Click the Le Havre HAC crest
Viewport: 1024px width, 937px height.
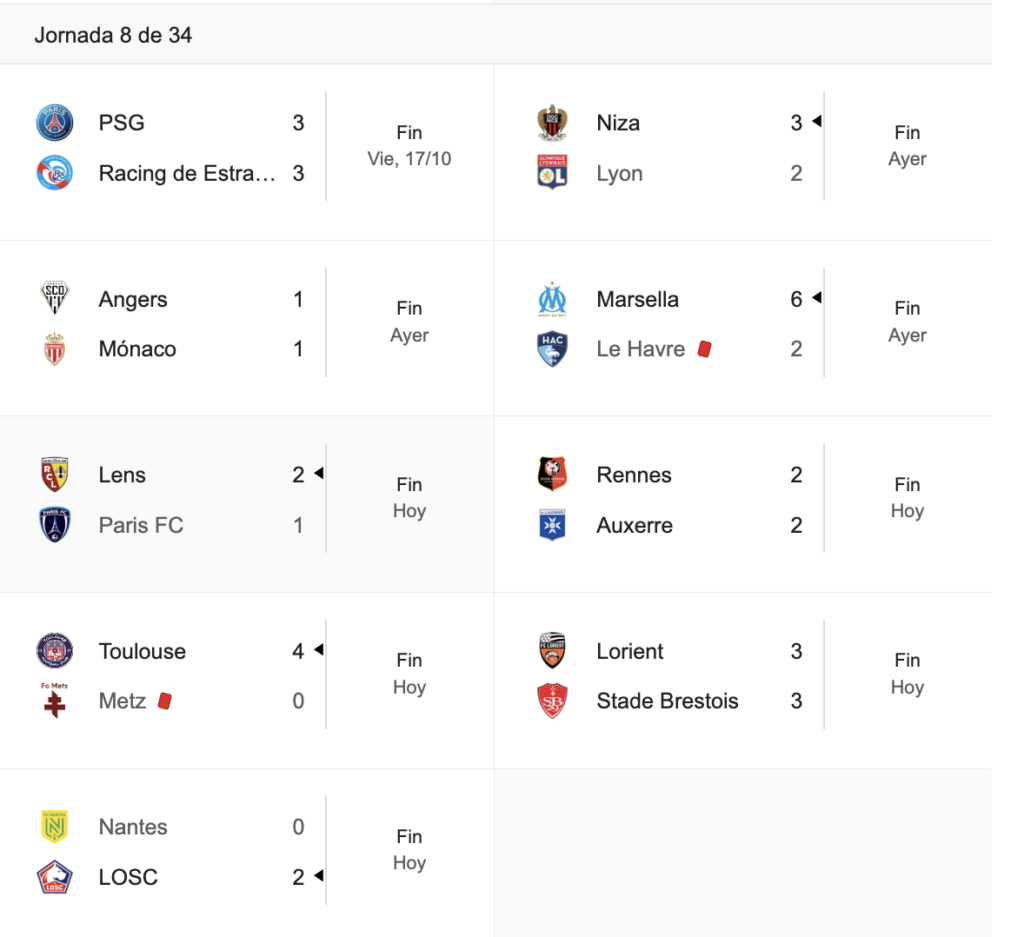tap(553, 349)
